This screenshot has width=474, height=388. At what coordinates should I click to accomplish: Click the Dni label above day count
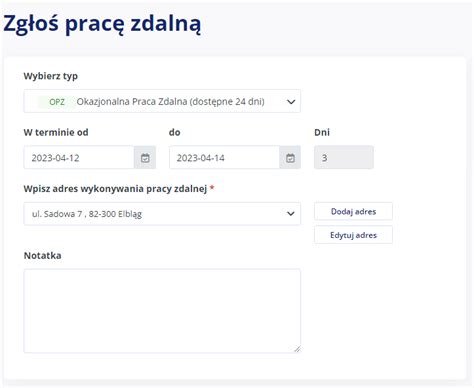coord(322,132)
